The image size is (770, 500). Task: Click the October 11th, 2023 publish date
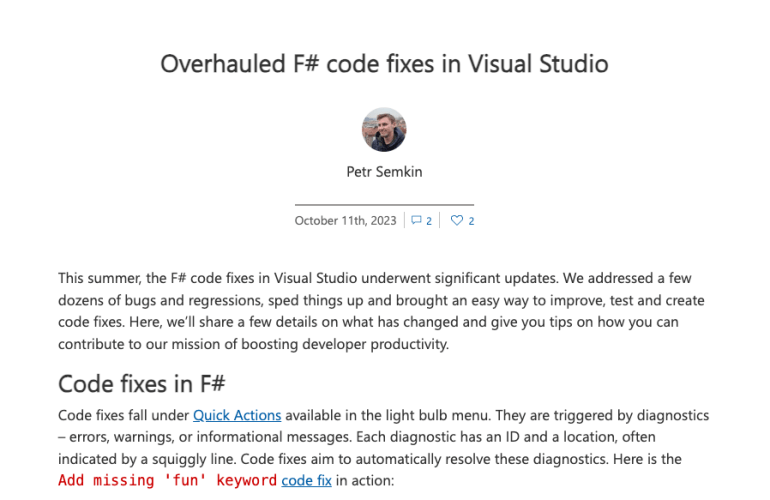point(346,221)
